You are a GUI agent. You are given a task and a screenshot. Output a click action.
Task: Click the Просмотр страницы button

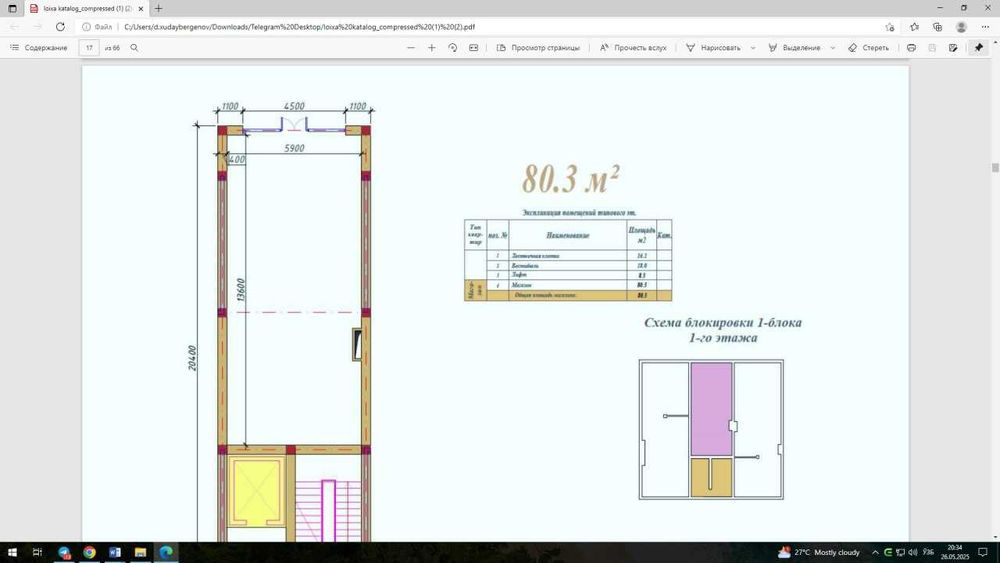pos(538,48)
